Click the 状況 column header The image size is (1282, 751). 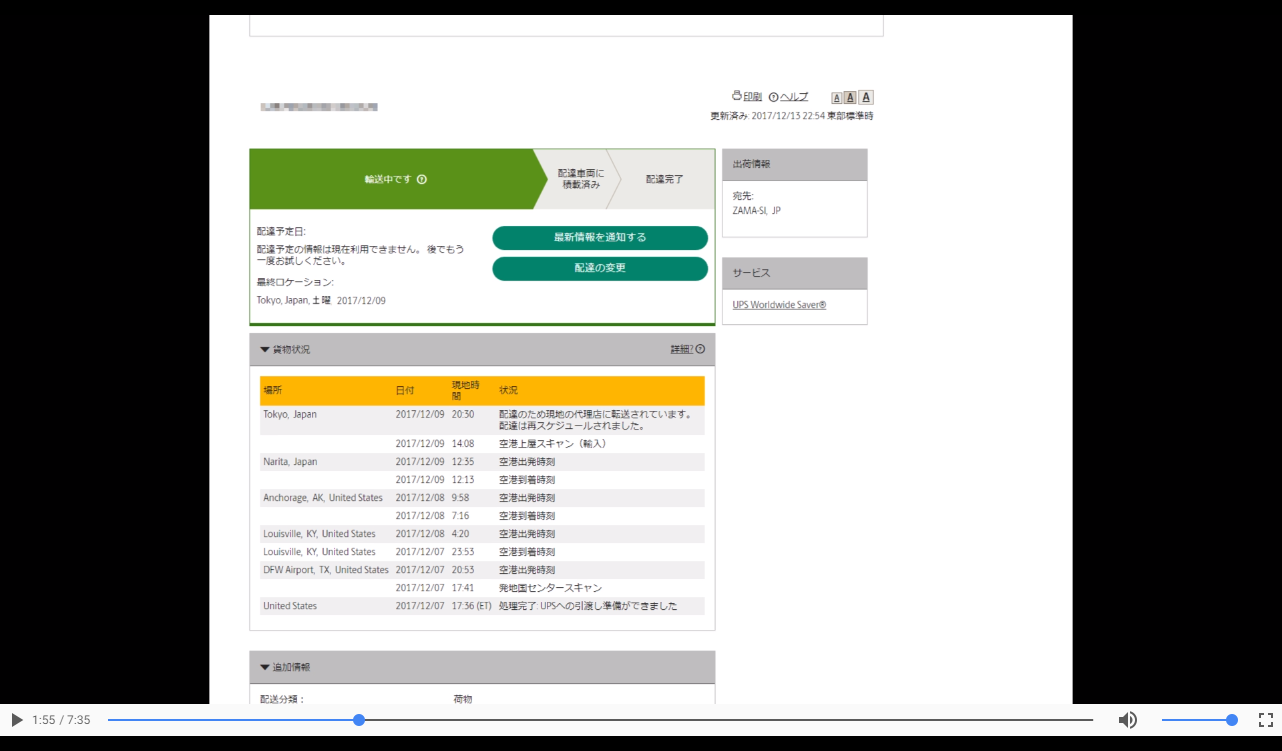pyautogui.click(x=508, y=390)
